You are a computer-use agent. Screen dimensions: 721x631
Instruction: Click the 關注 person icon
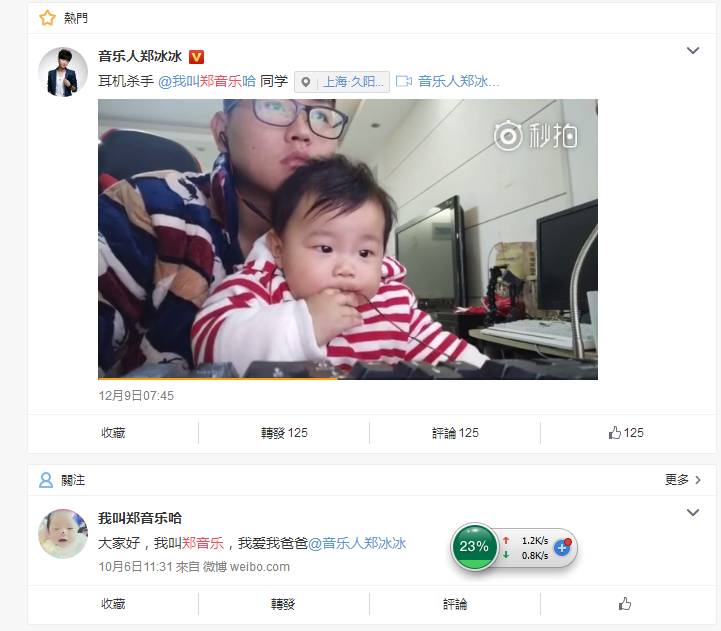tap(46, 480)
